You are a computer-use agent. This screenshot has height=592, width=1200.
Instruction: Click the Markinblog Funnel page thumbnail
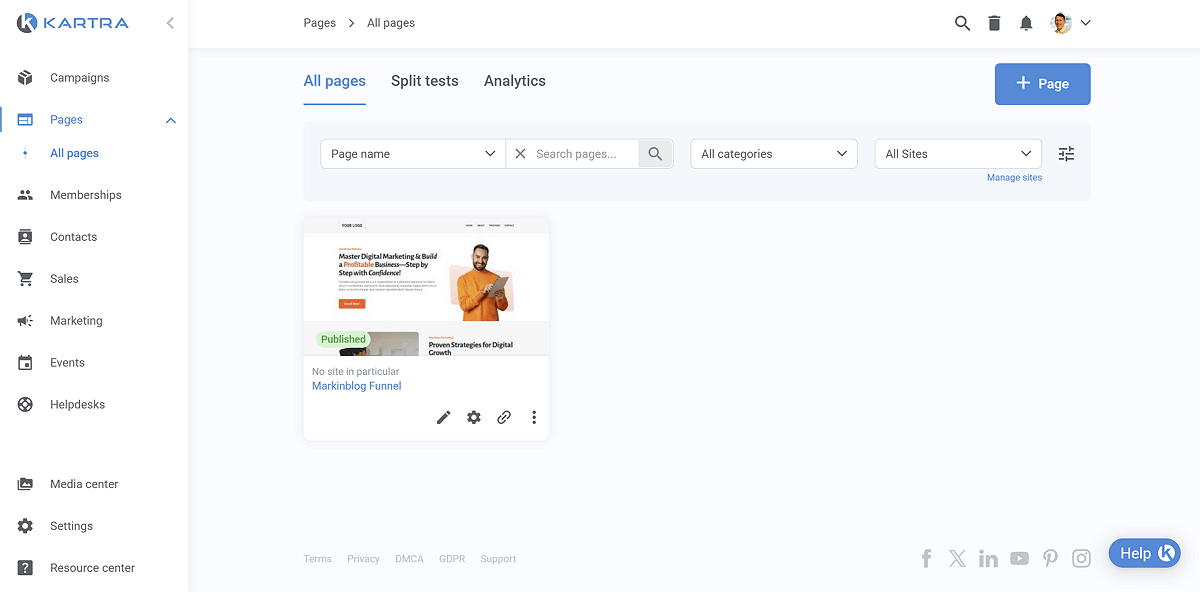[x=426, y=286]
